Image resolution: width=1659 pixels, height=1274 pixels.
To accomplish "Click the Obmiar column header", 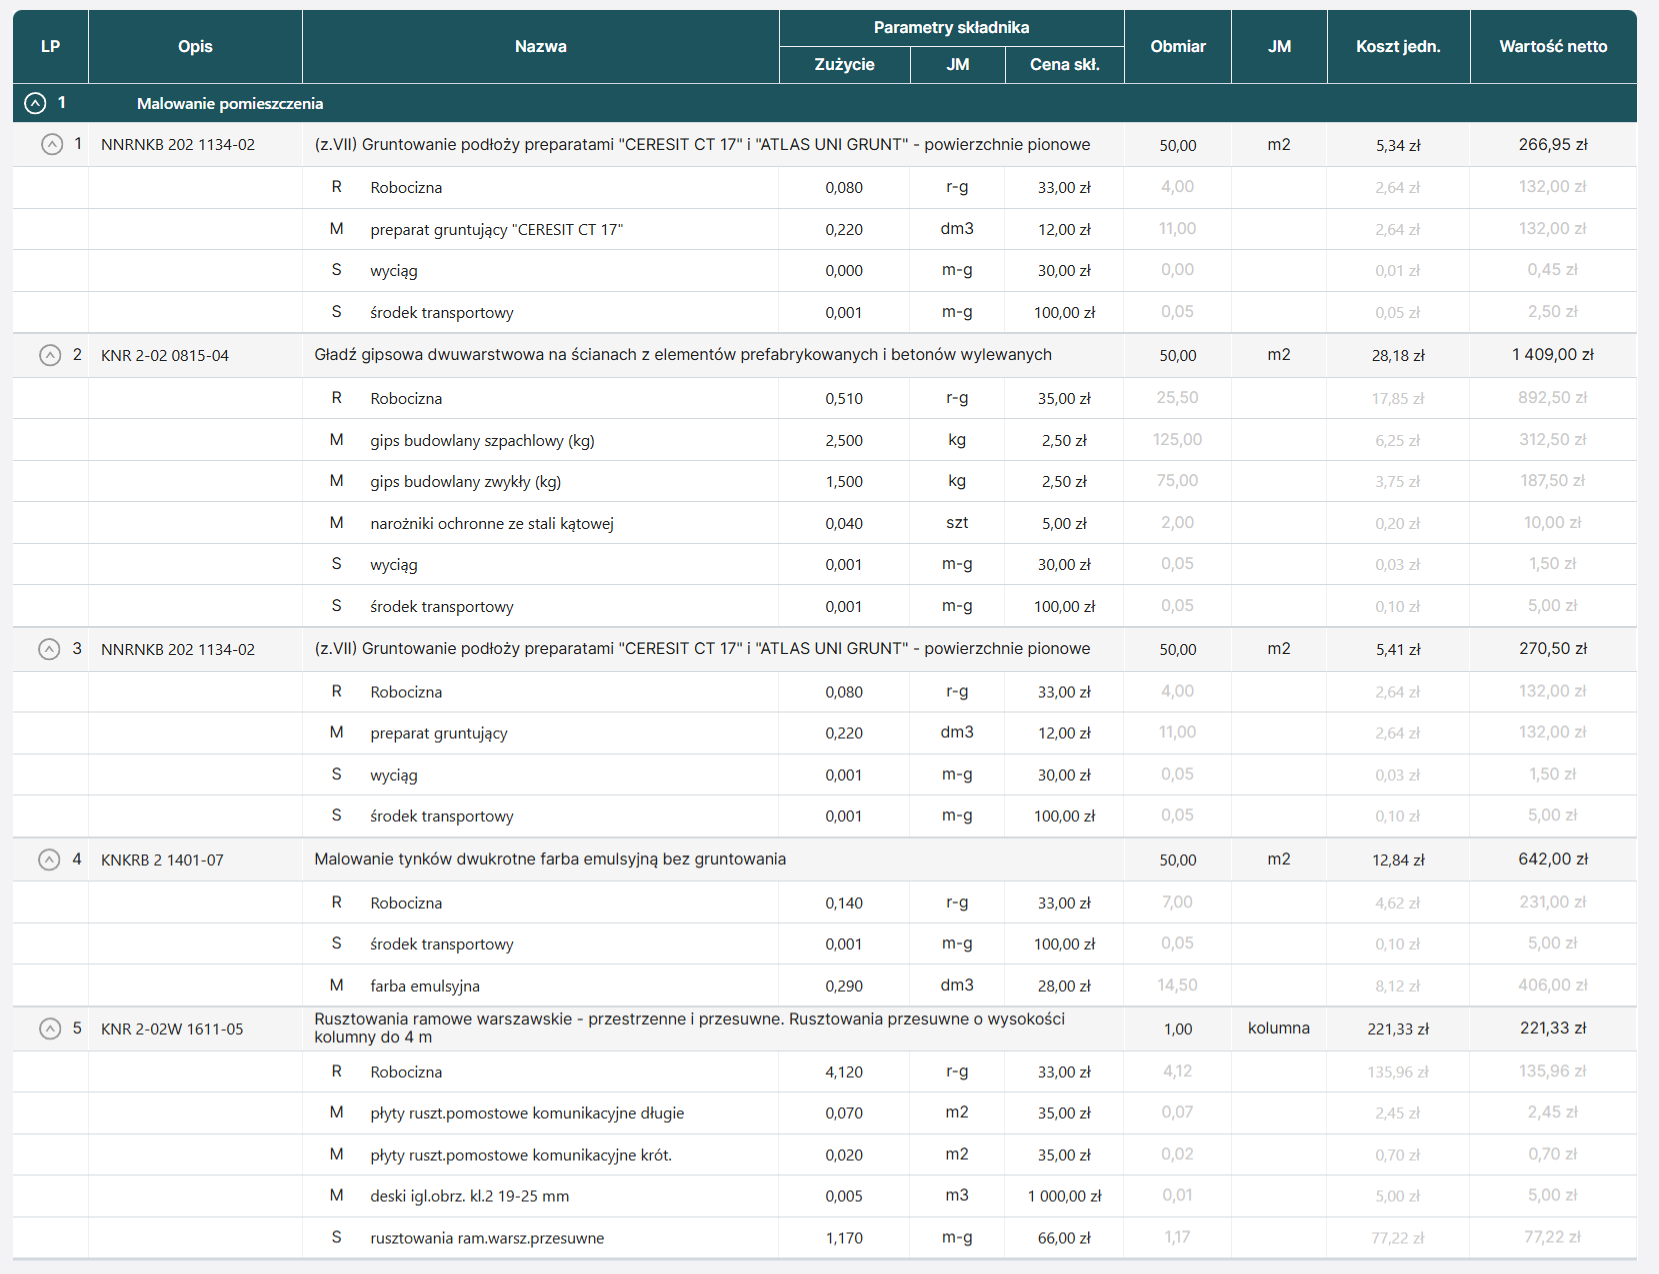I will (x=1177, y=46).
